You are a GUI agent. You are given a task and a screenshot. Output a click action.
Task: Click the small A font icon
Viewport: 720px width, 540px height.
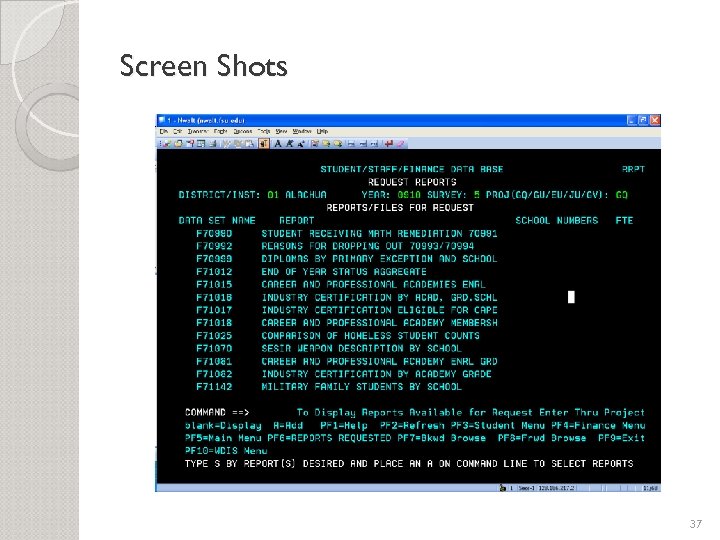301,144
